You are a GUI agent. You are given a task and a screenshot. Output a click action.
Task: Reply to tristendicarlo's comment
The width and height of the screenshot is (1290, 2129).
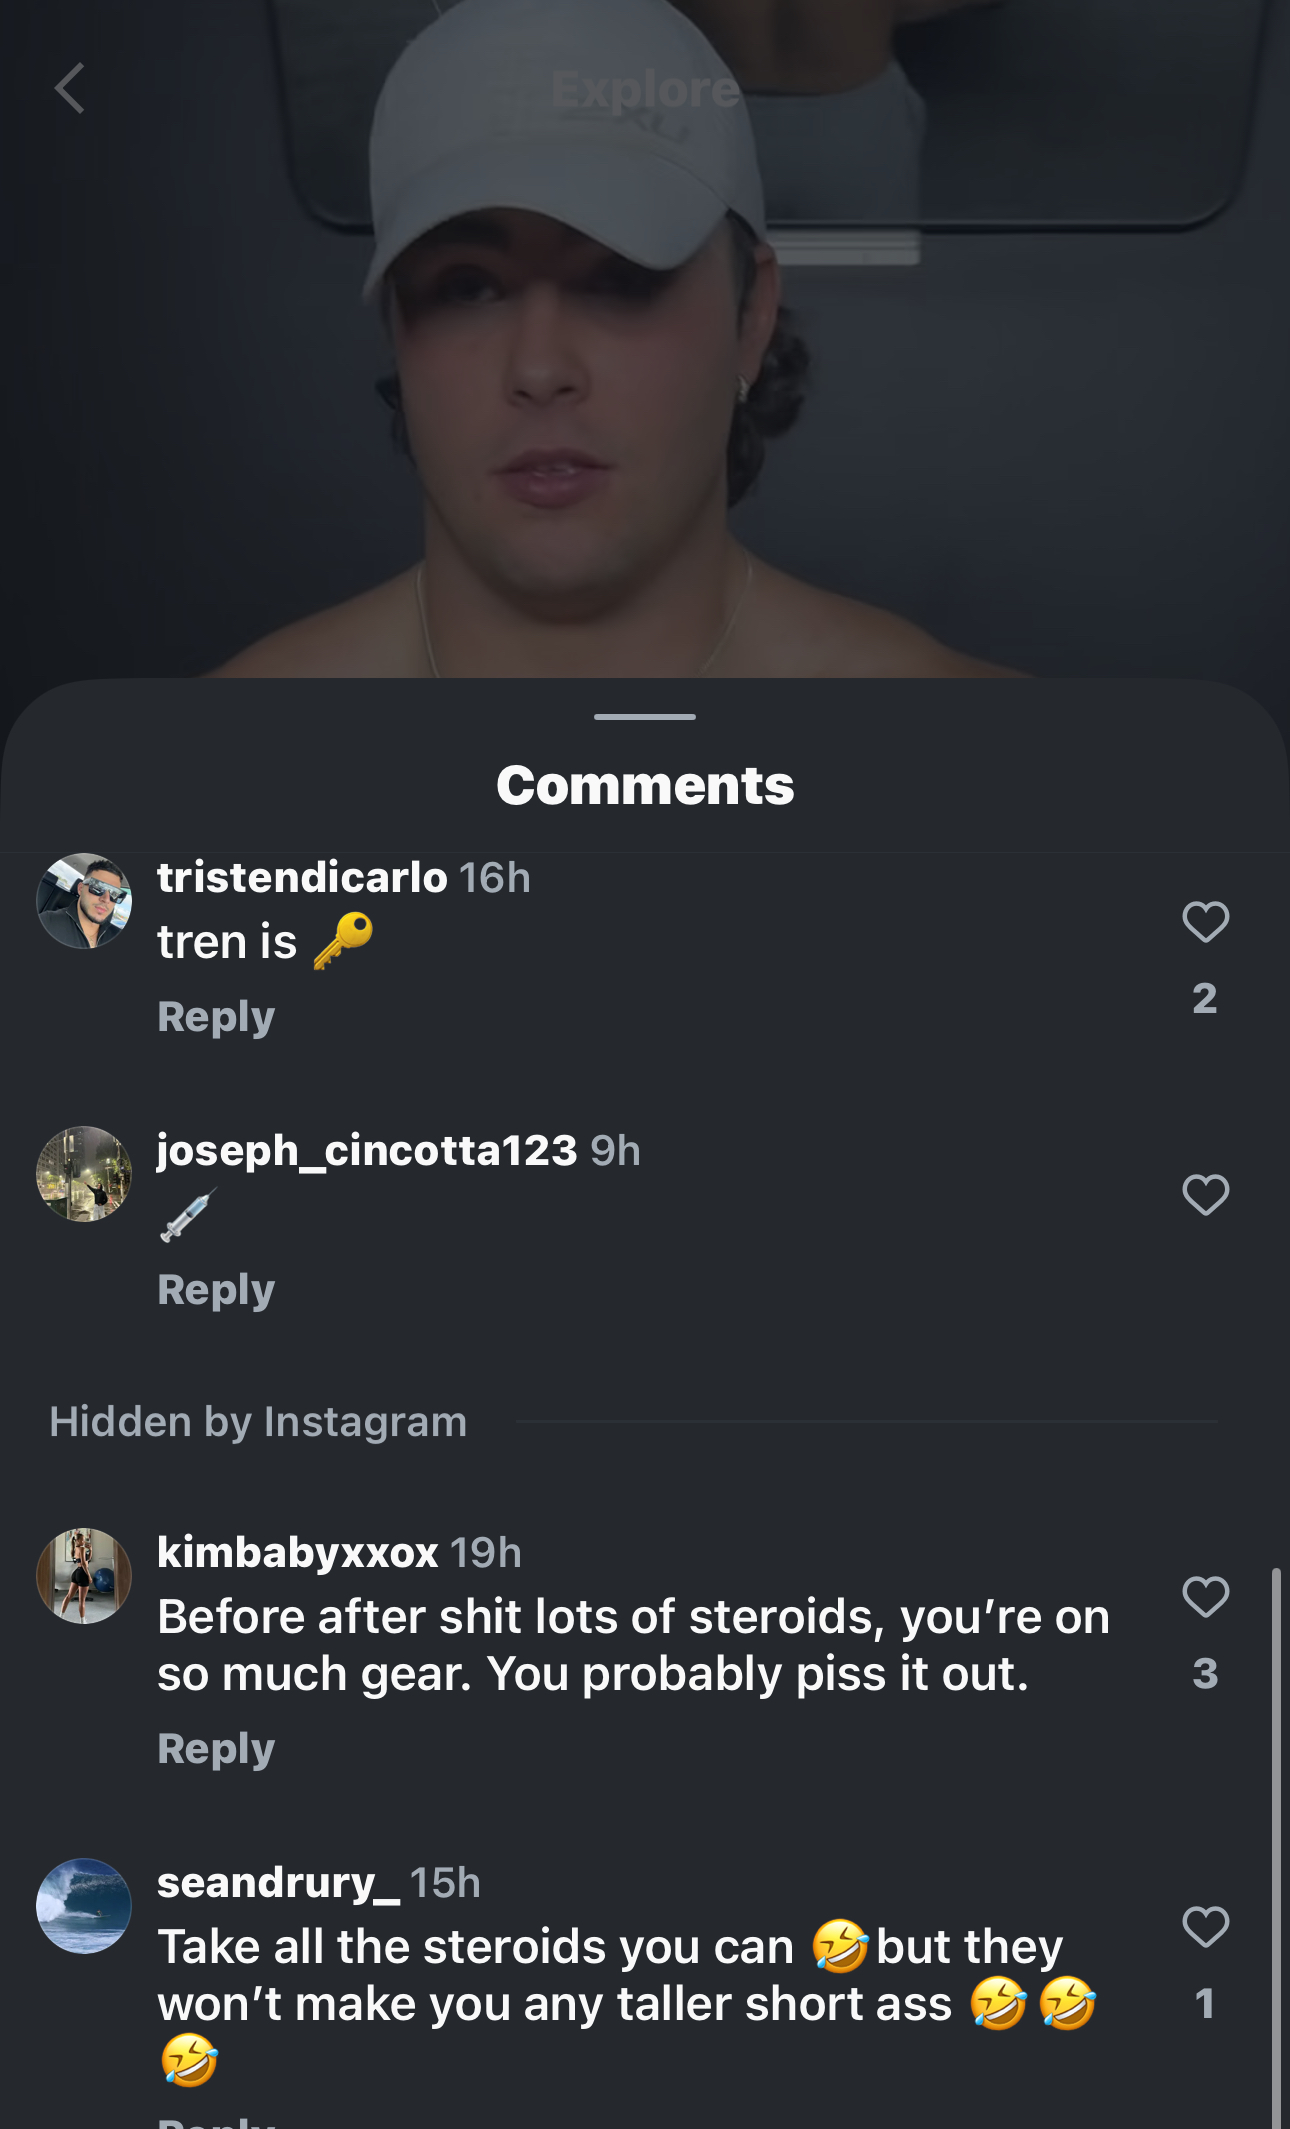216,1017
